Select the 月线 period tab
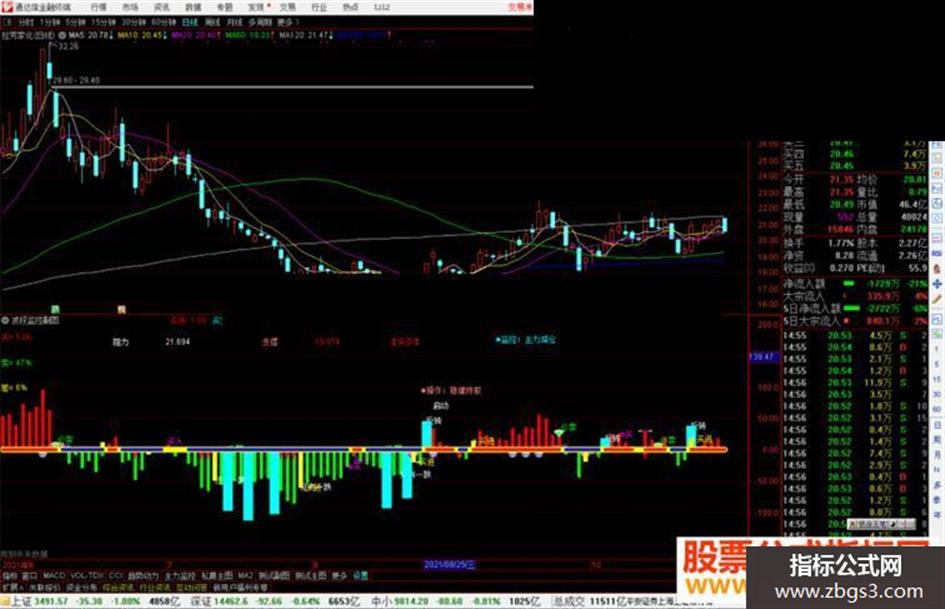 coord(234,22)
